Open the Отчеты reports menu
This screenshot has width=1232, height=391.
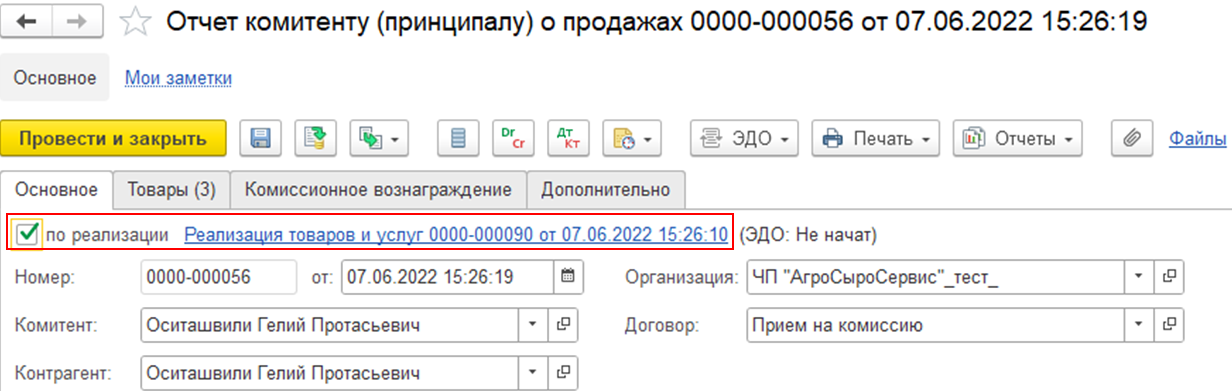(1018, 139)
